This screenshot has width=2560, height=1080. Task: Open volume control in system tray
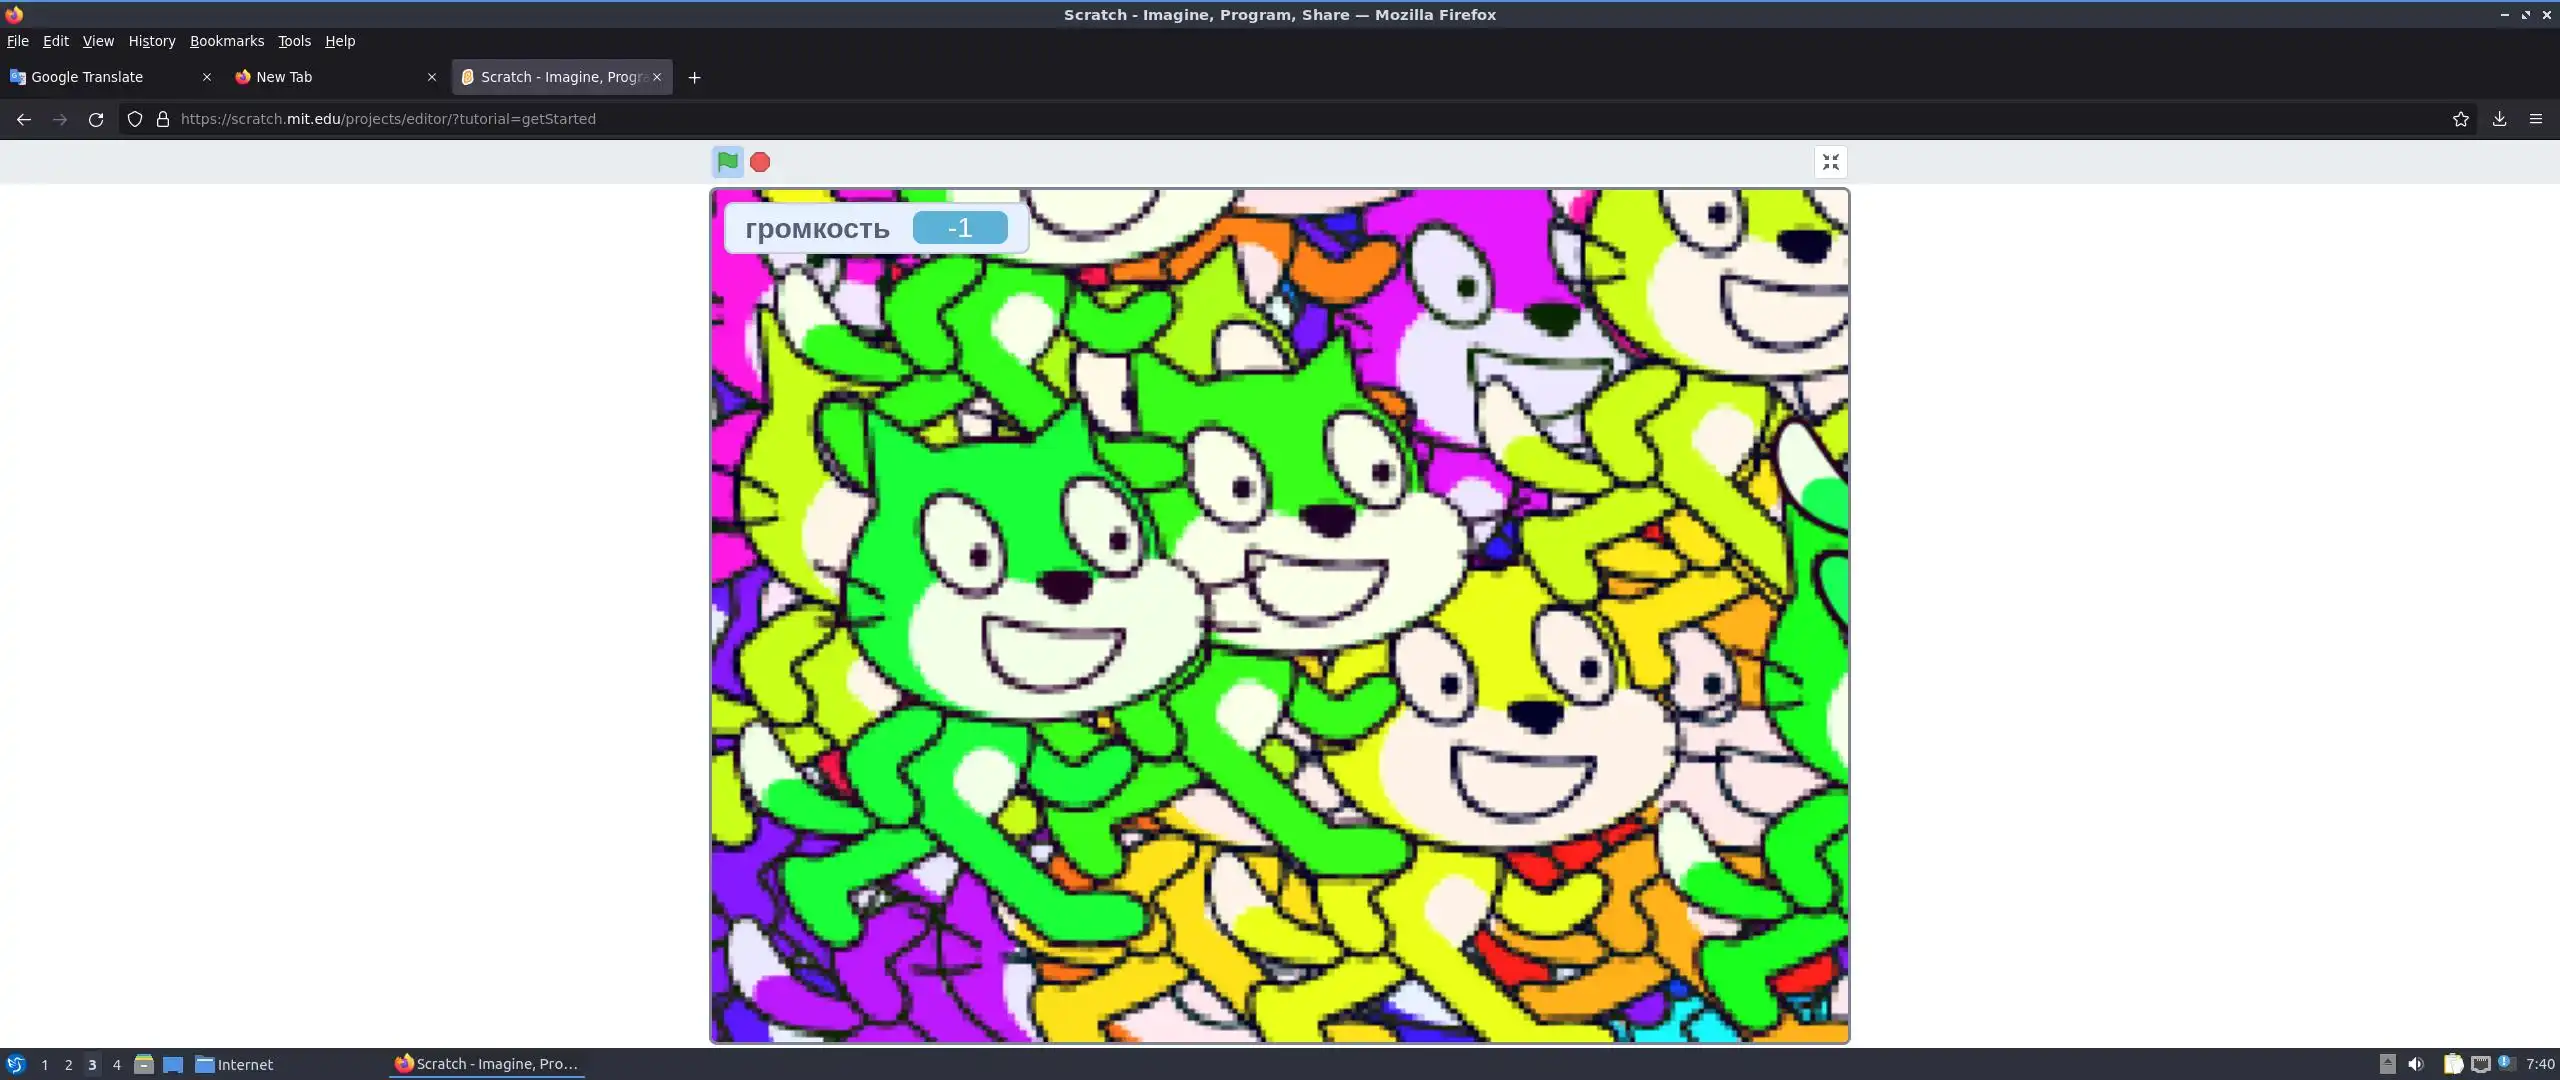click(2416, 1064)
